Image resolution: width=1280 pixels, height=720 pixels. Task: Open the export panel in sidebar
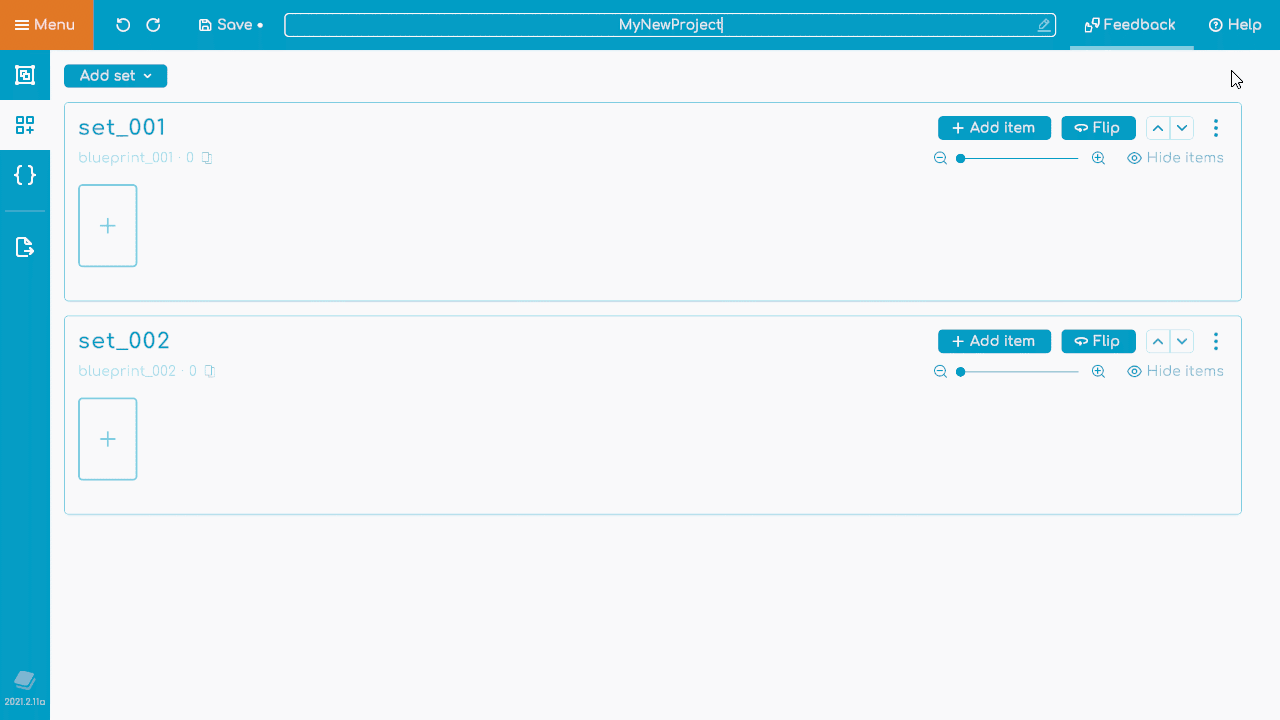pyautogui.click(x=25, y=247)
